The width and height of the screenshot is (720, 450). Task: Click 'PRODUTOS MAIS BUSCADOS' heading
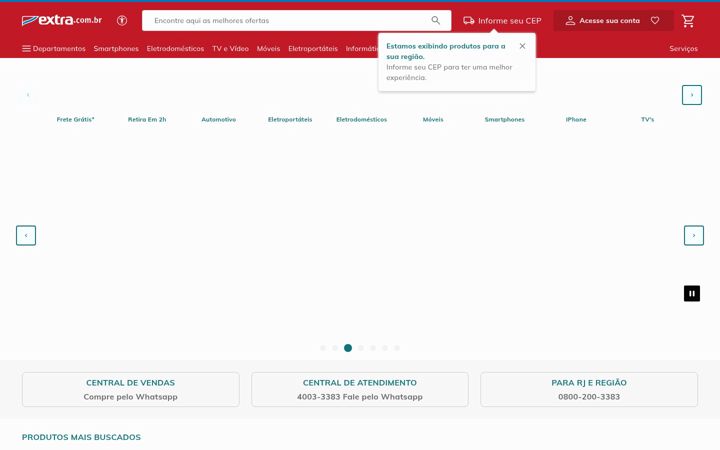(x=81, y=437)
